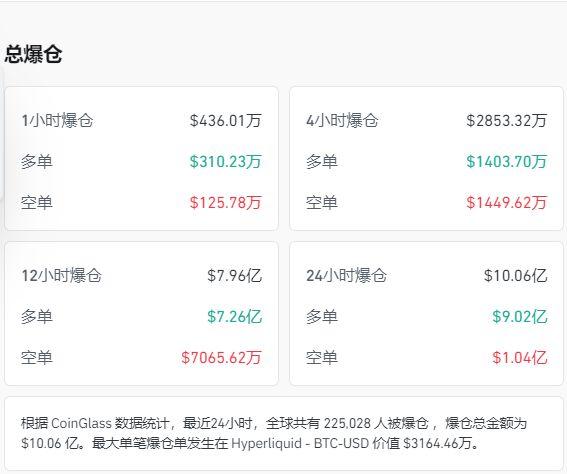
Task: Click the 24-hour long value $9.02亿
Action: click(520, 316)
